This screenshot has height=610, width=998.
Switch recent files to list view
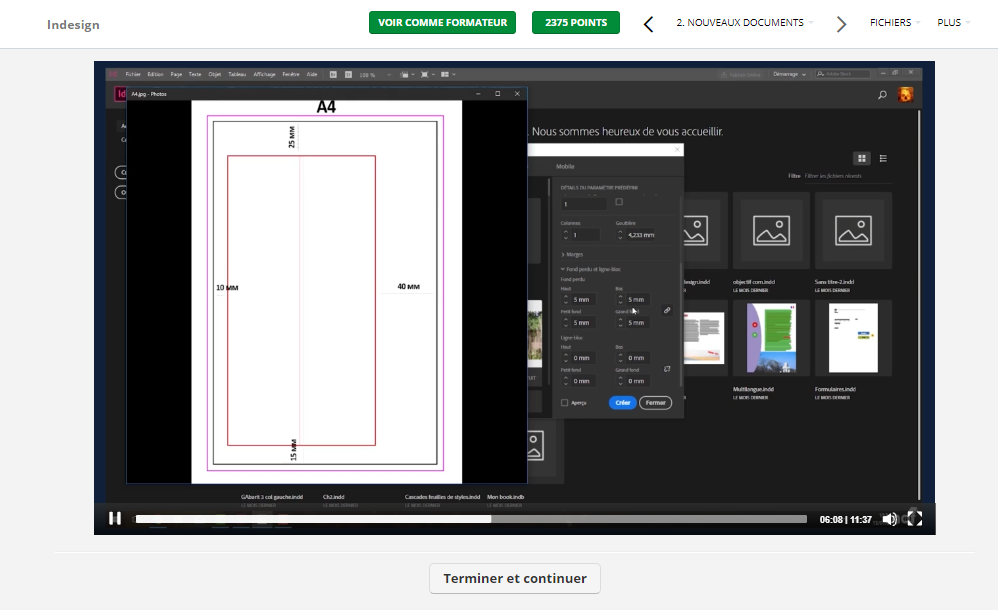[x=883, y=158]
